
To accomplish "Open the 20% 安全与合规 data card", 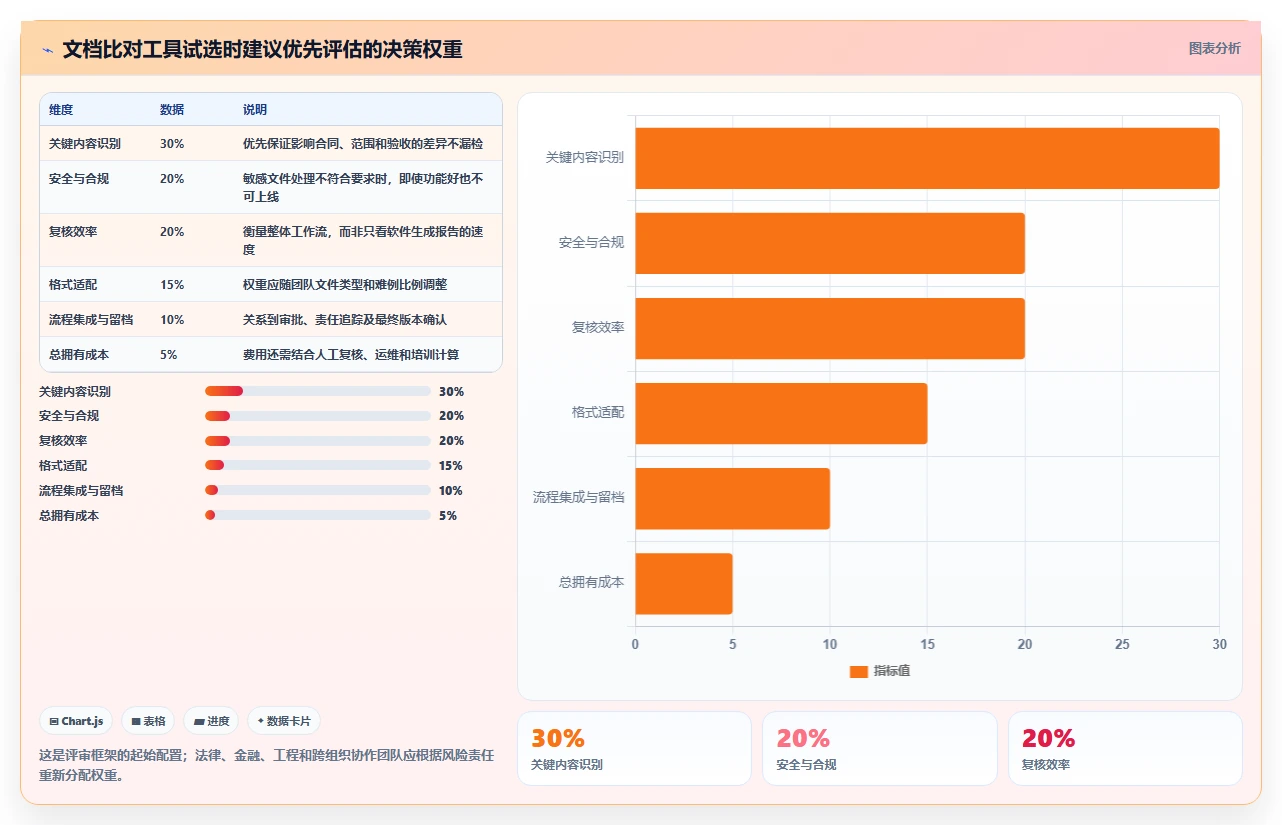I will (880, 748).
